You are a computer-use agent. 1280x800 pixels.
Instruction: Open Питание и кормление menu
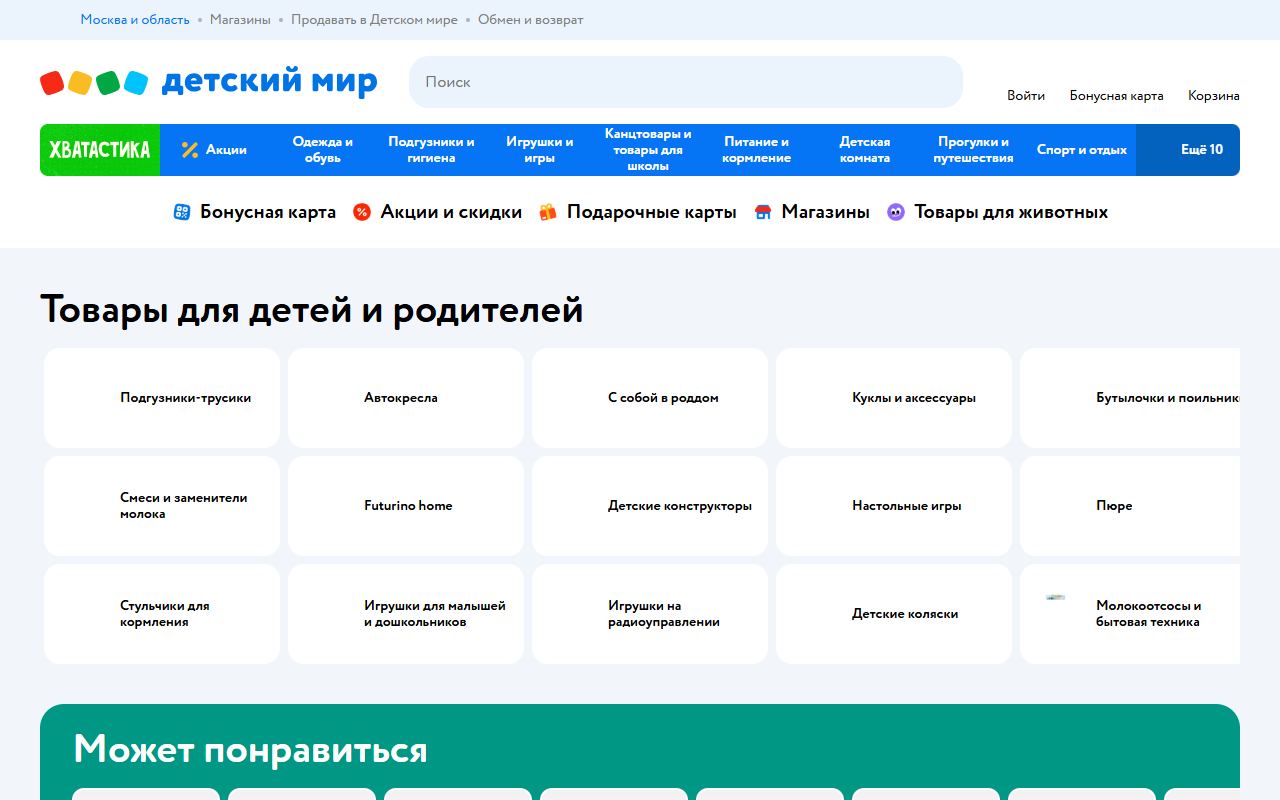point(757,150)
